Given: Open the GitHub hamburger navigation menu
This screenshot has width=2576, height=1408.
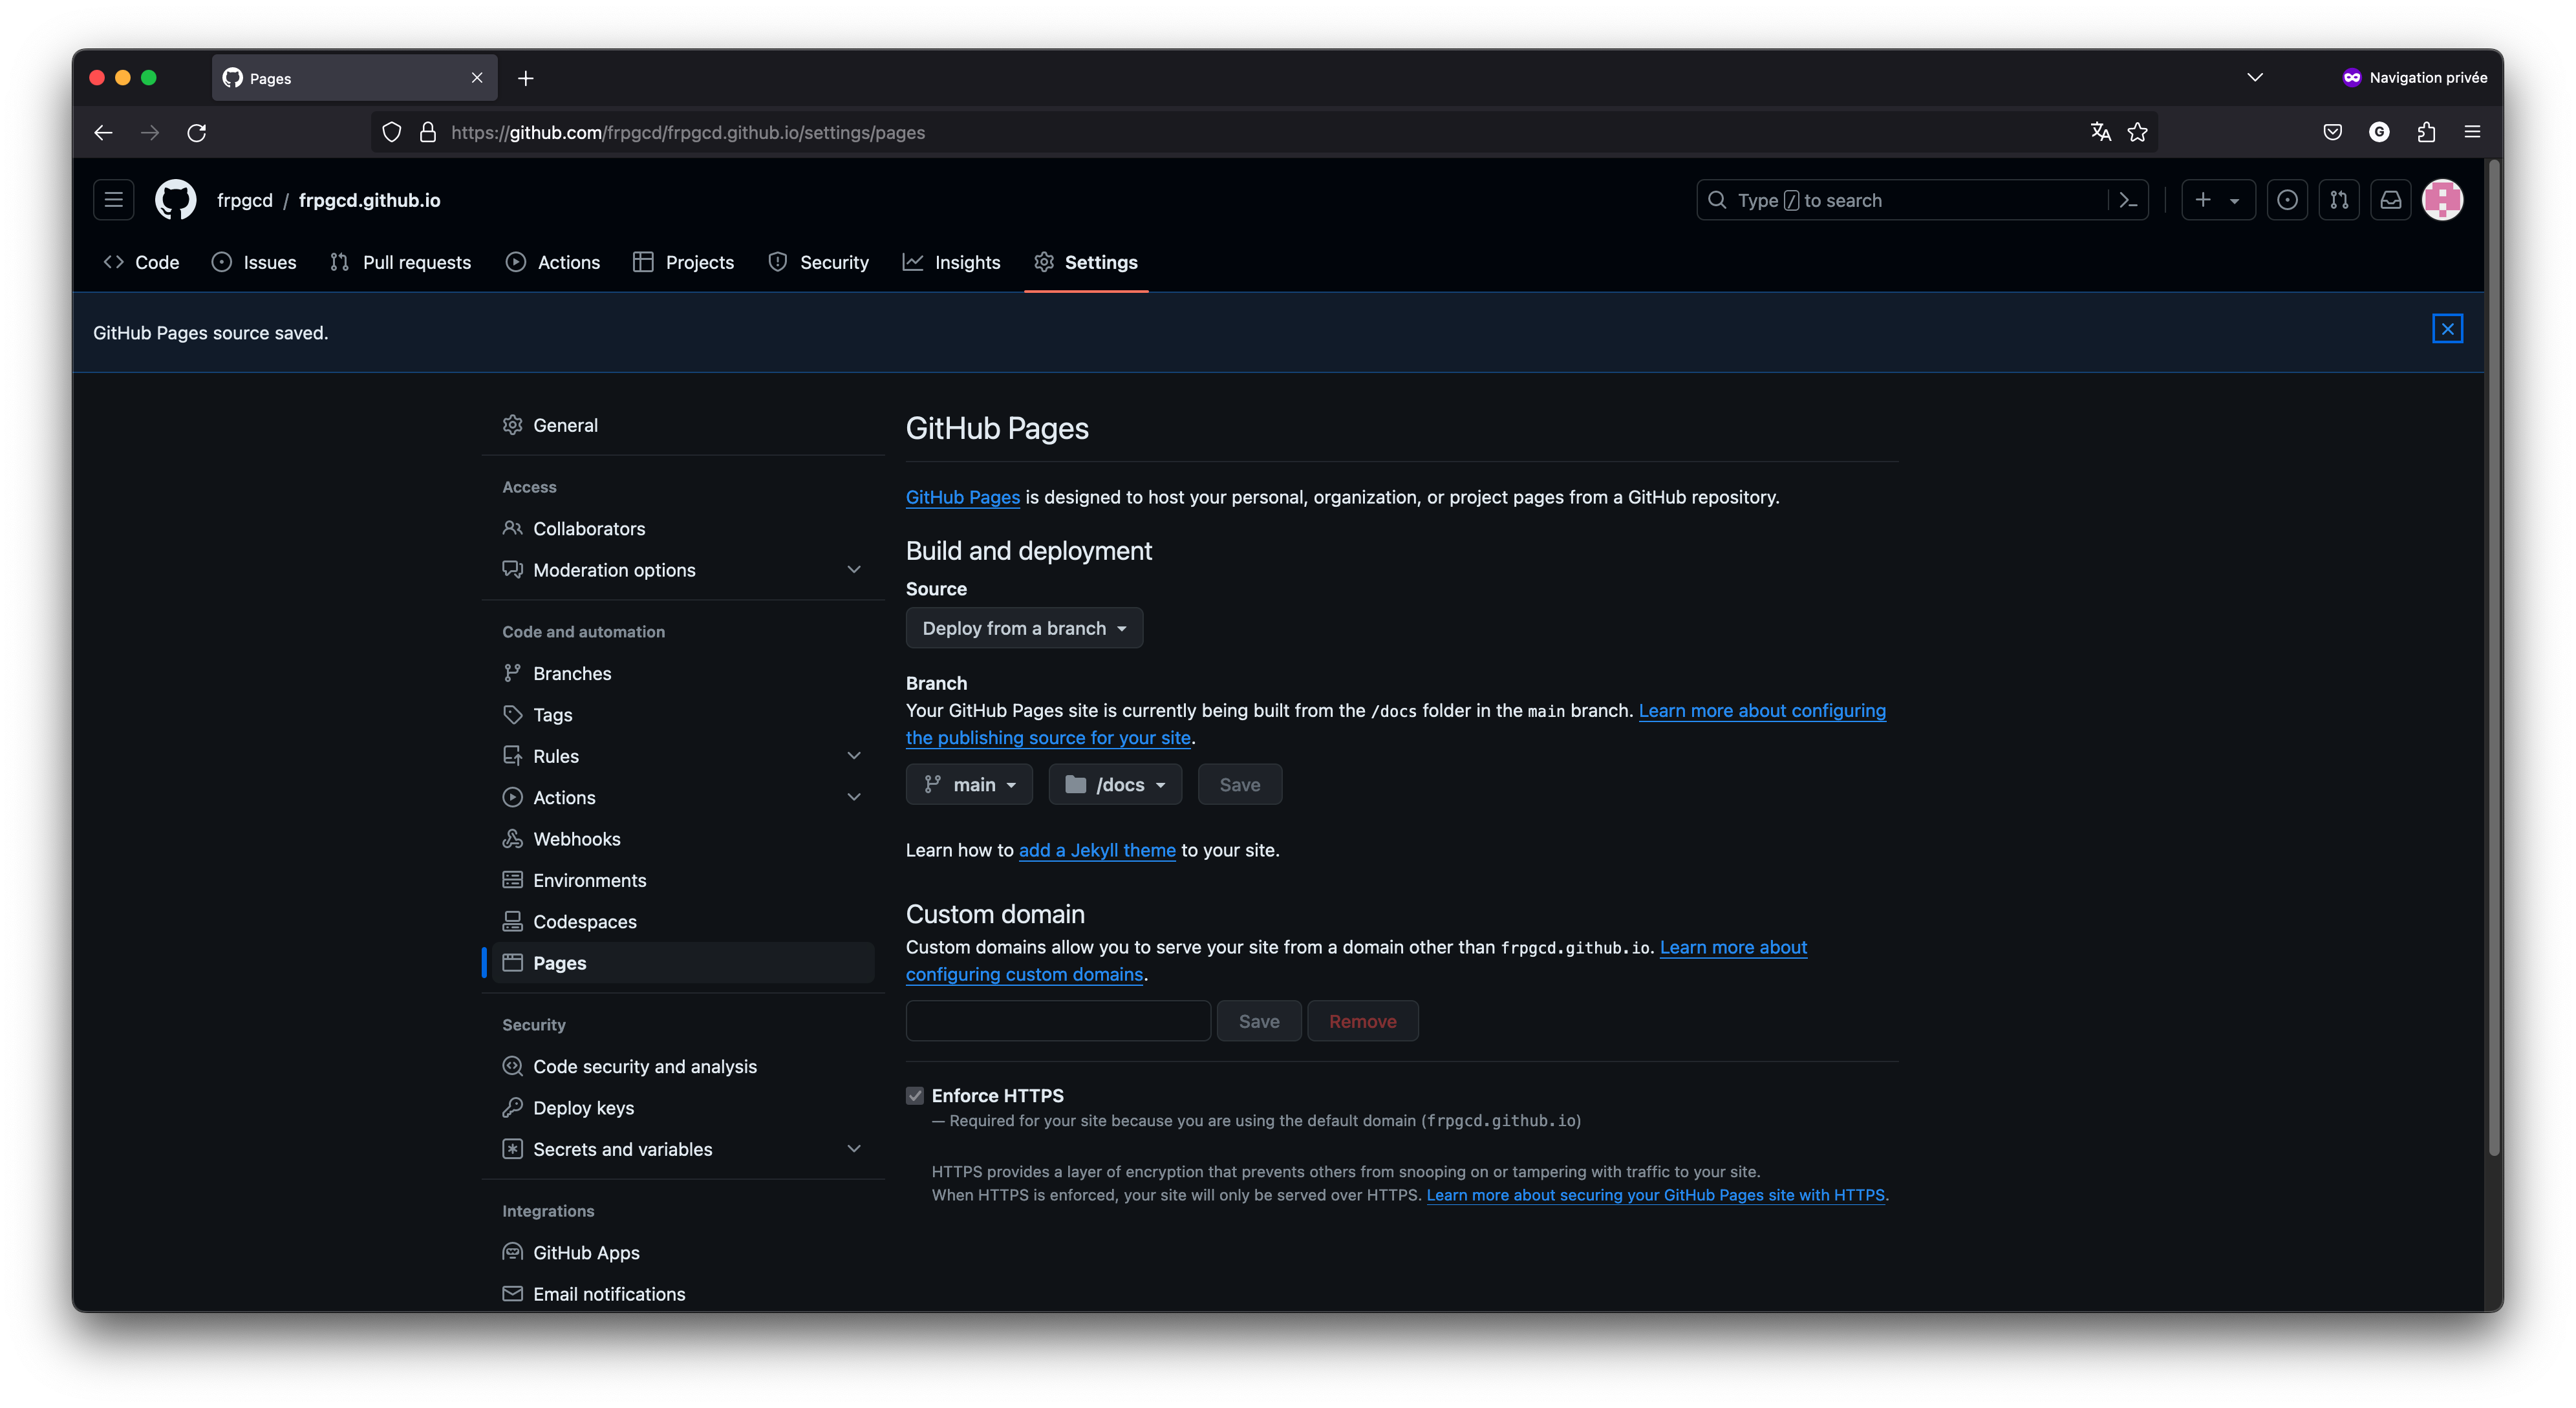Looking at the screenshot, I should [113, 200].
